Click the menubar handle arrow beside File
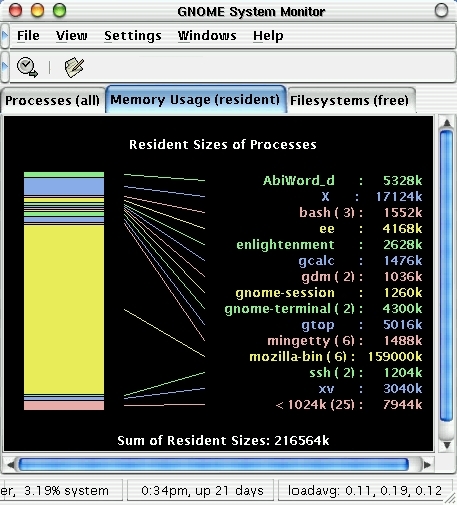Viewport: 457px width, 505px height. pyautogui.click(x=5, y=35)
